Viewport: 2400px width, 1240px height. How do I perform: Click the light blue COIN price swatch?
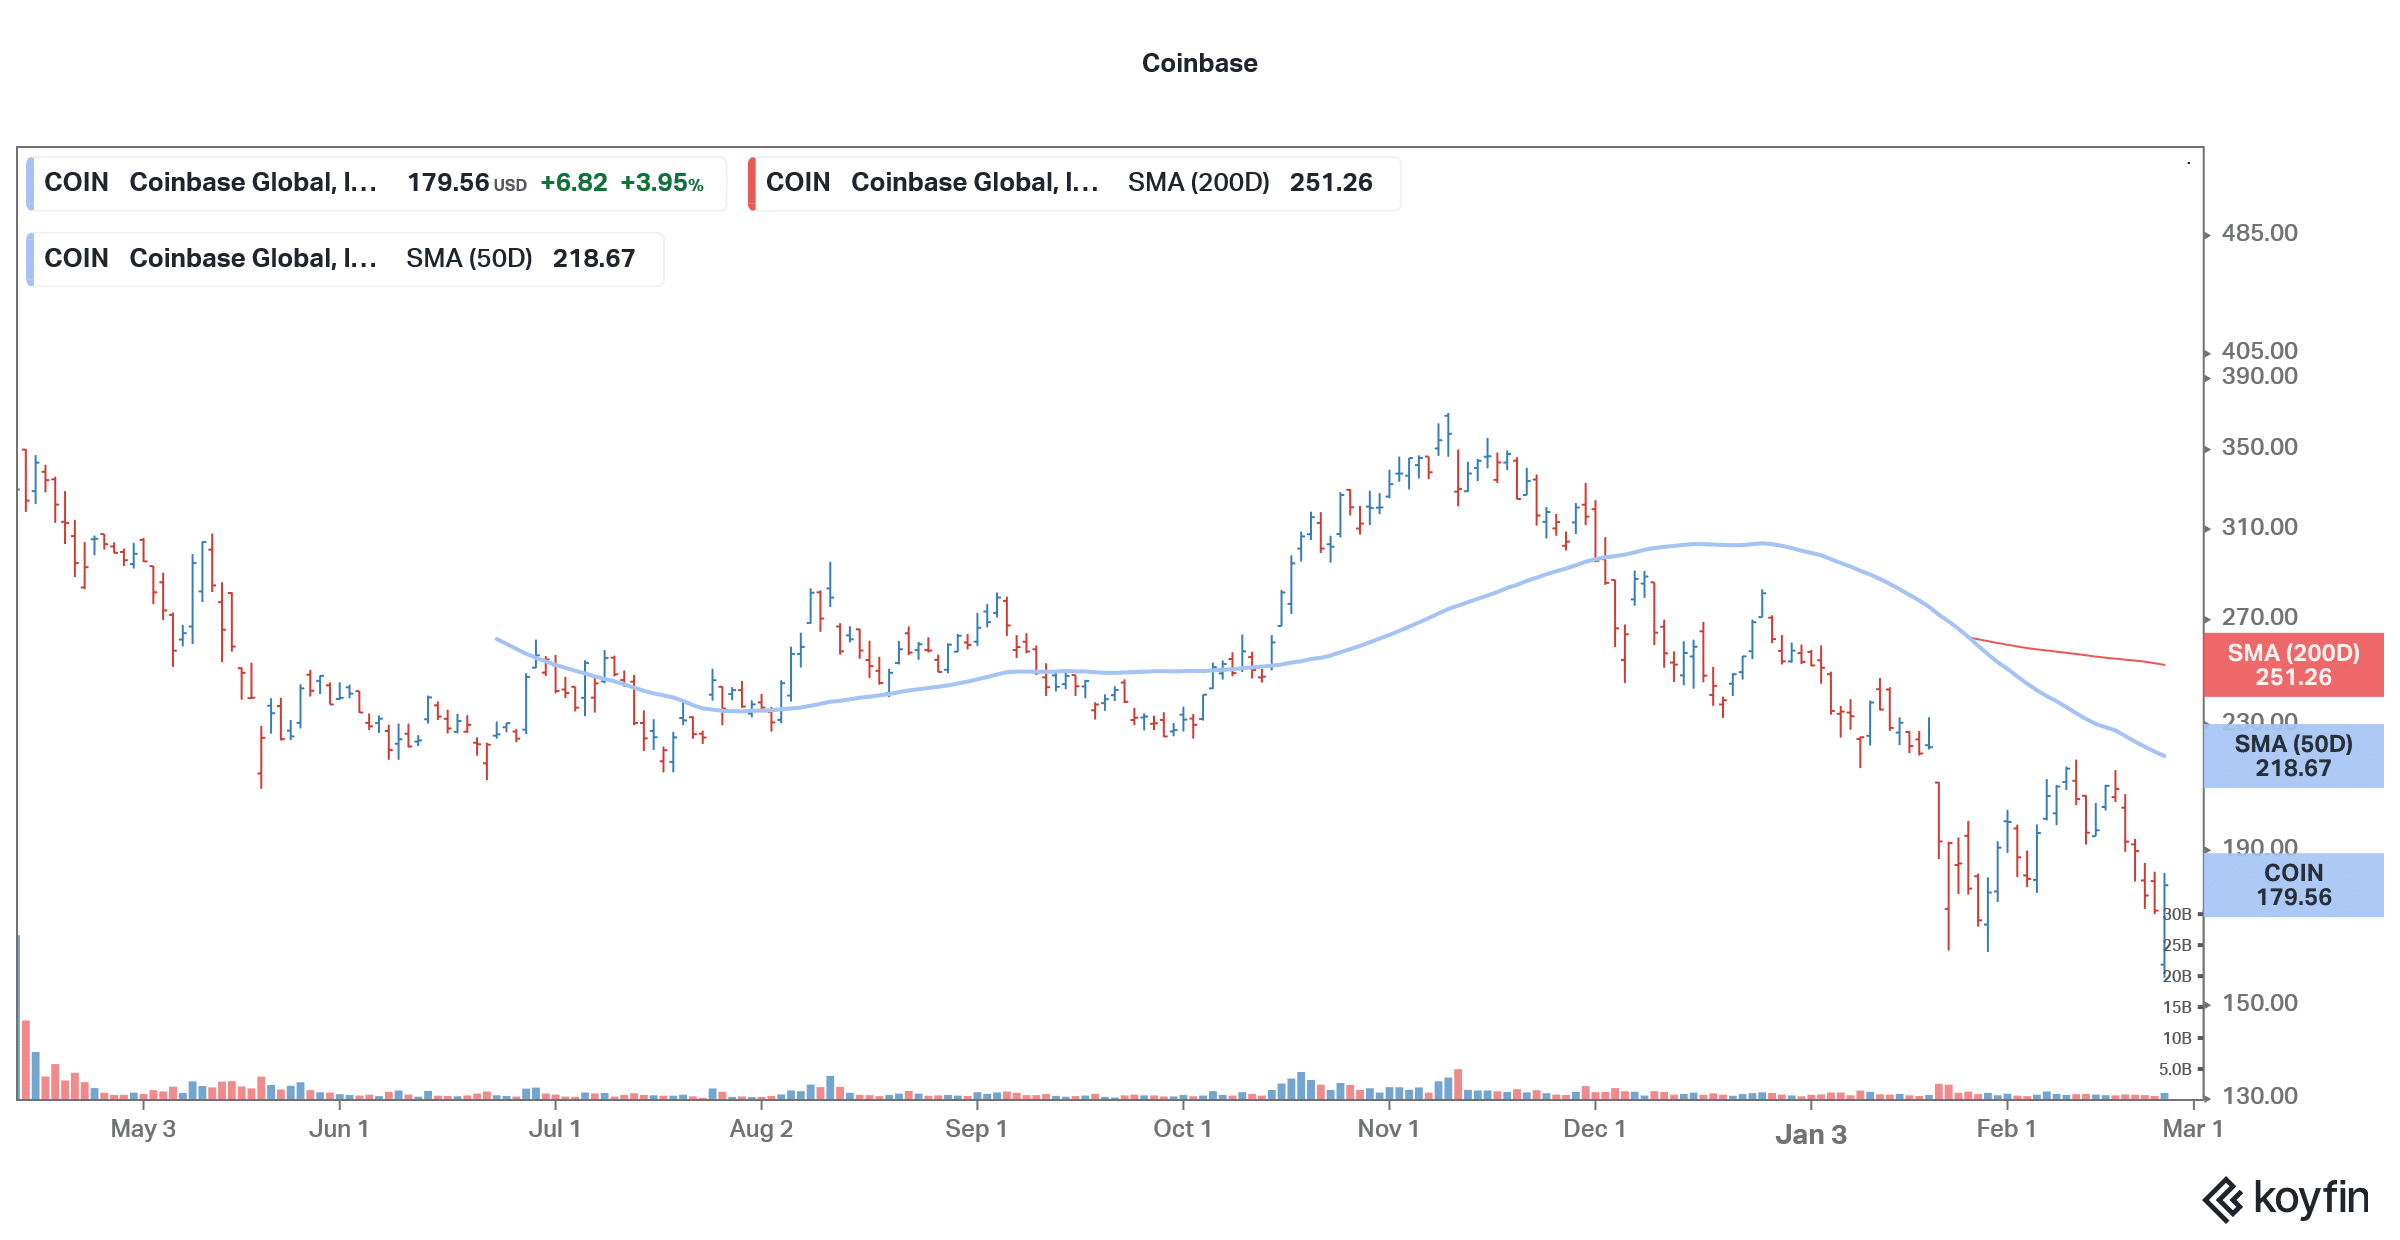pos(30,183)
